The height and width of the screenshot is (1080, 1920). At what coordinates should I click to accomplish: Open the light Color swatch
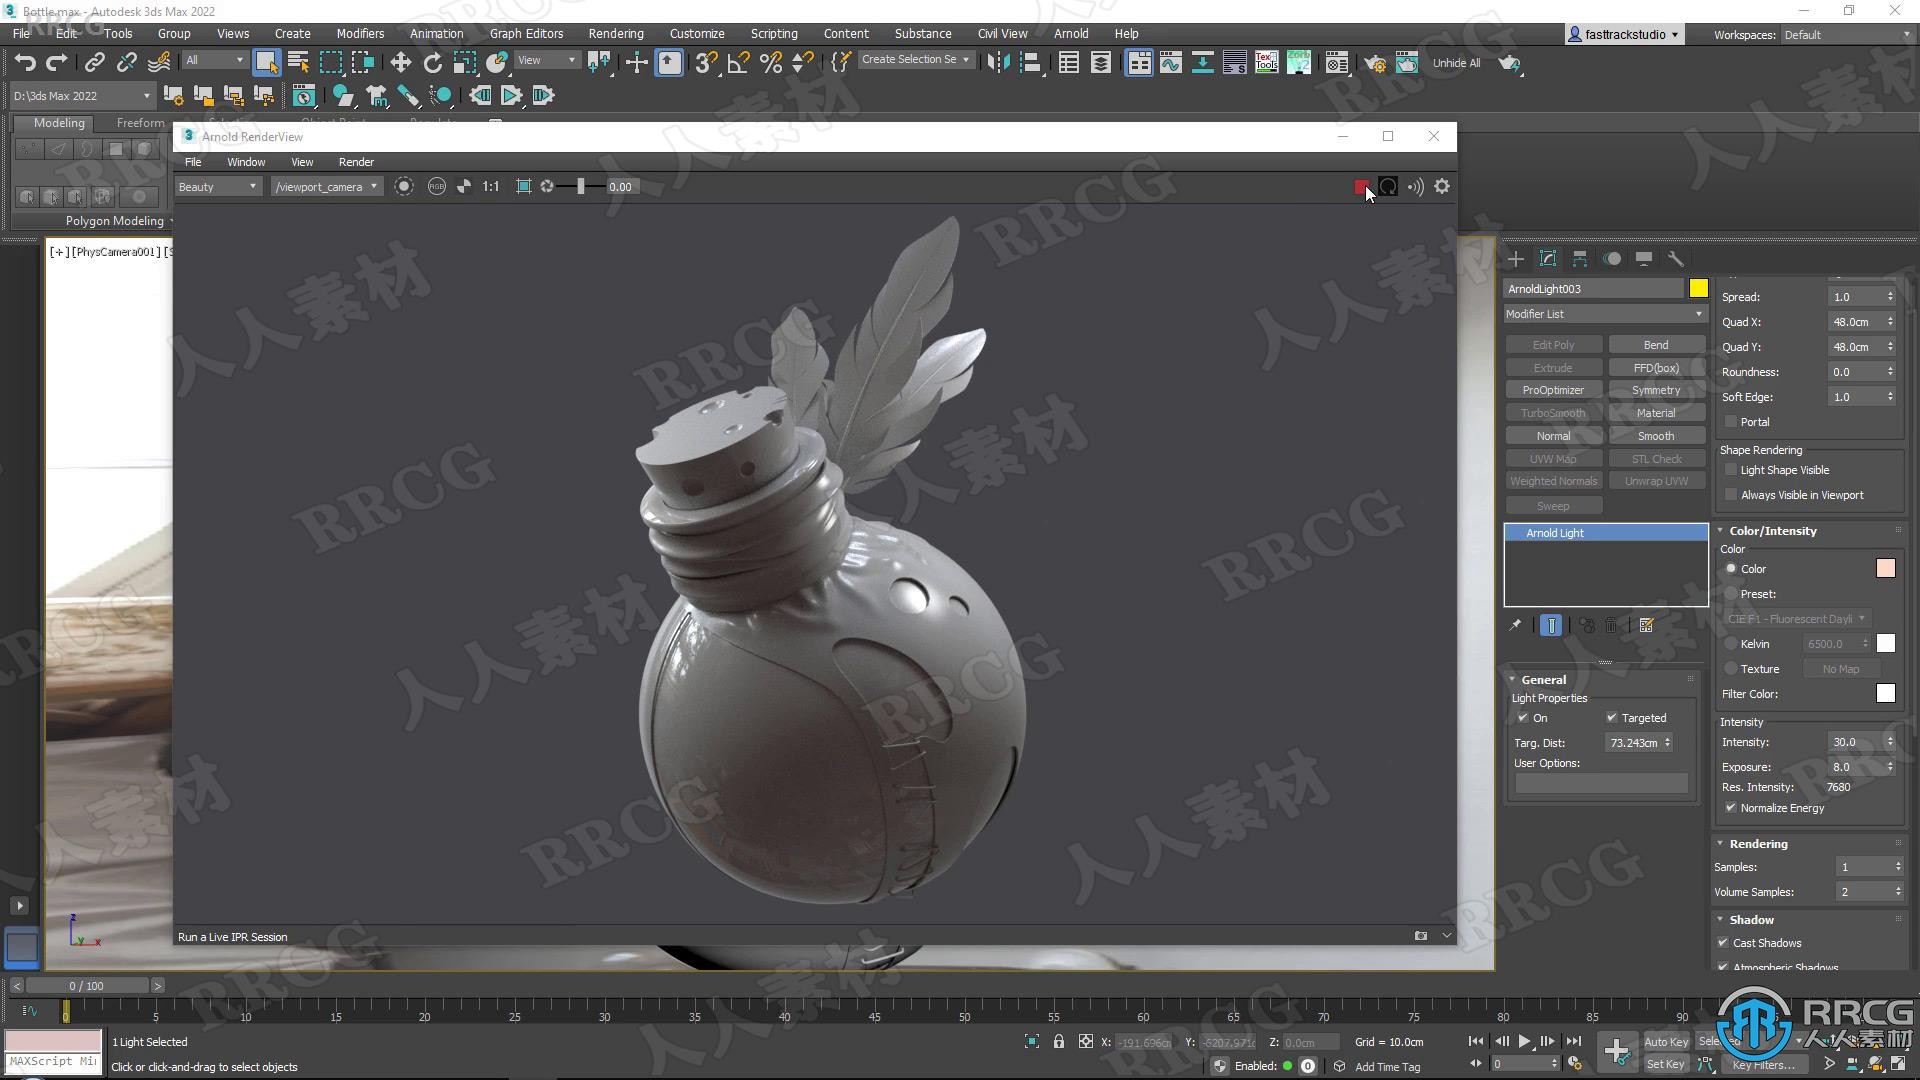click(x=1885, y=569)
